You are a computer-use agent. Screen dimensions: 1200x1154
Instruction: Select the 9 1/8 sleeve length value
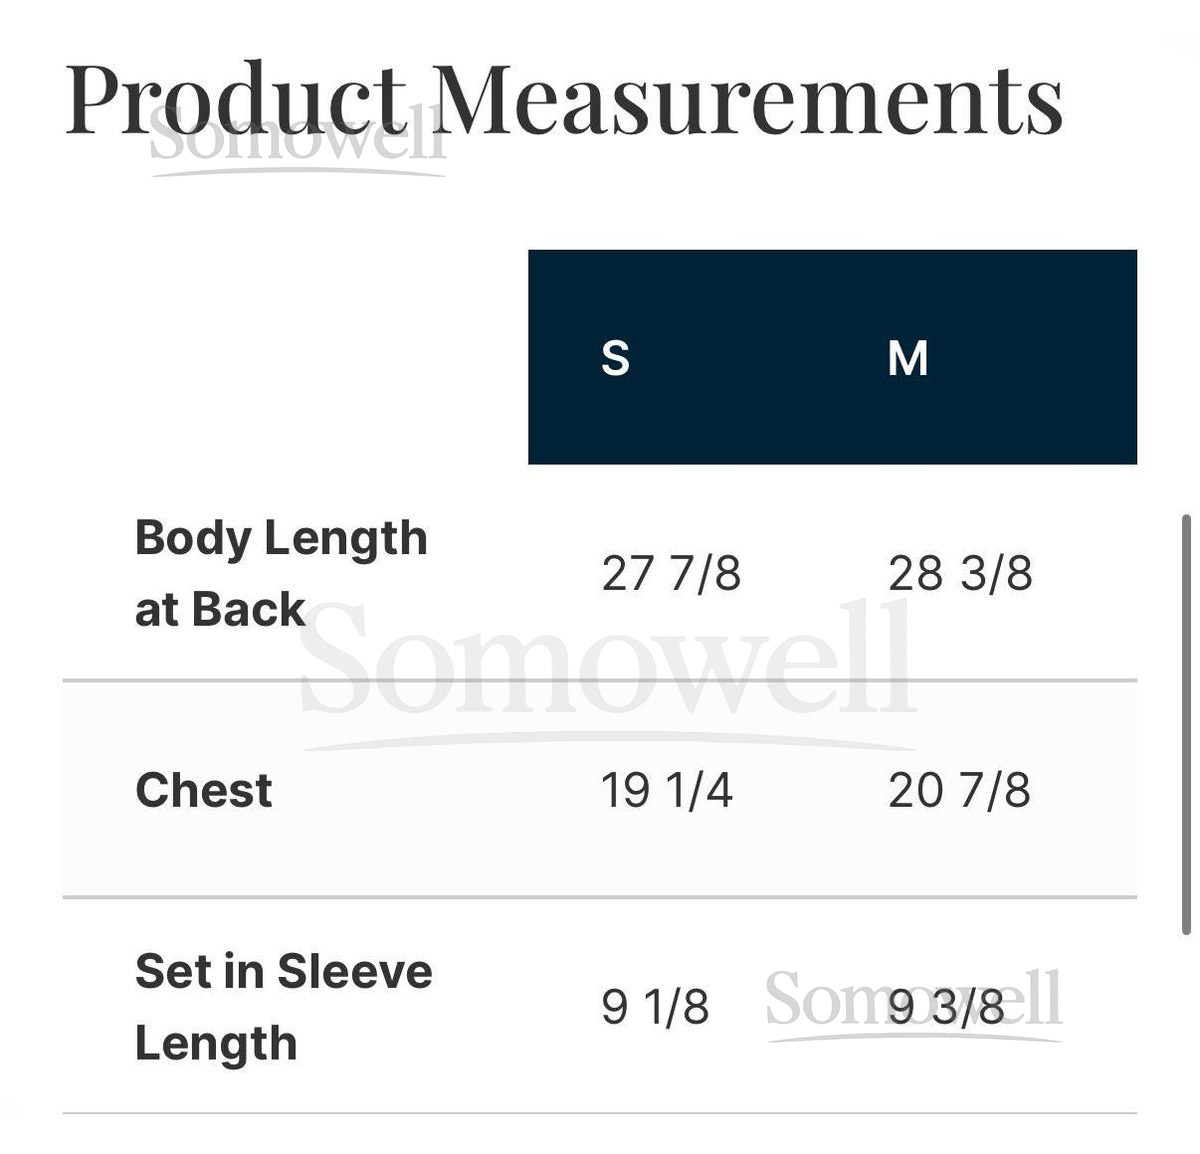[655, 1007]
